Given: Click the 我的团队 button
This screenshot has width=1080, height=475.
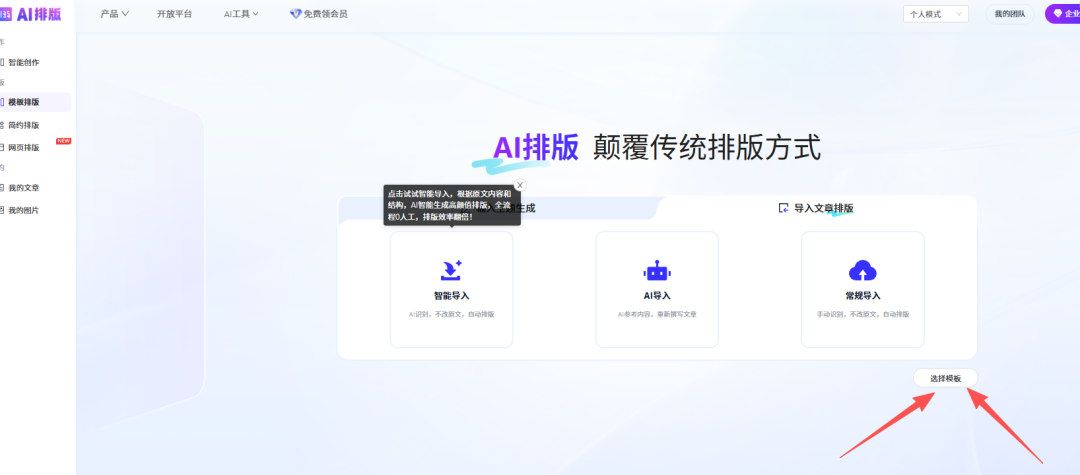Looking at the screenshot, I should click(x=1010, y=14).
